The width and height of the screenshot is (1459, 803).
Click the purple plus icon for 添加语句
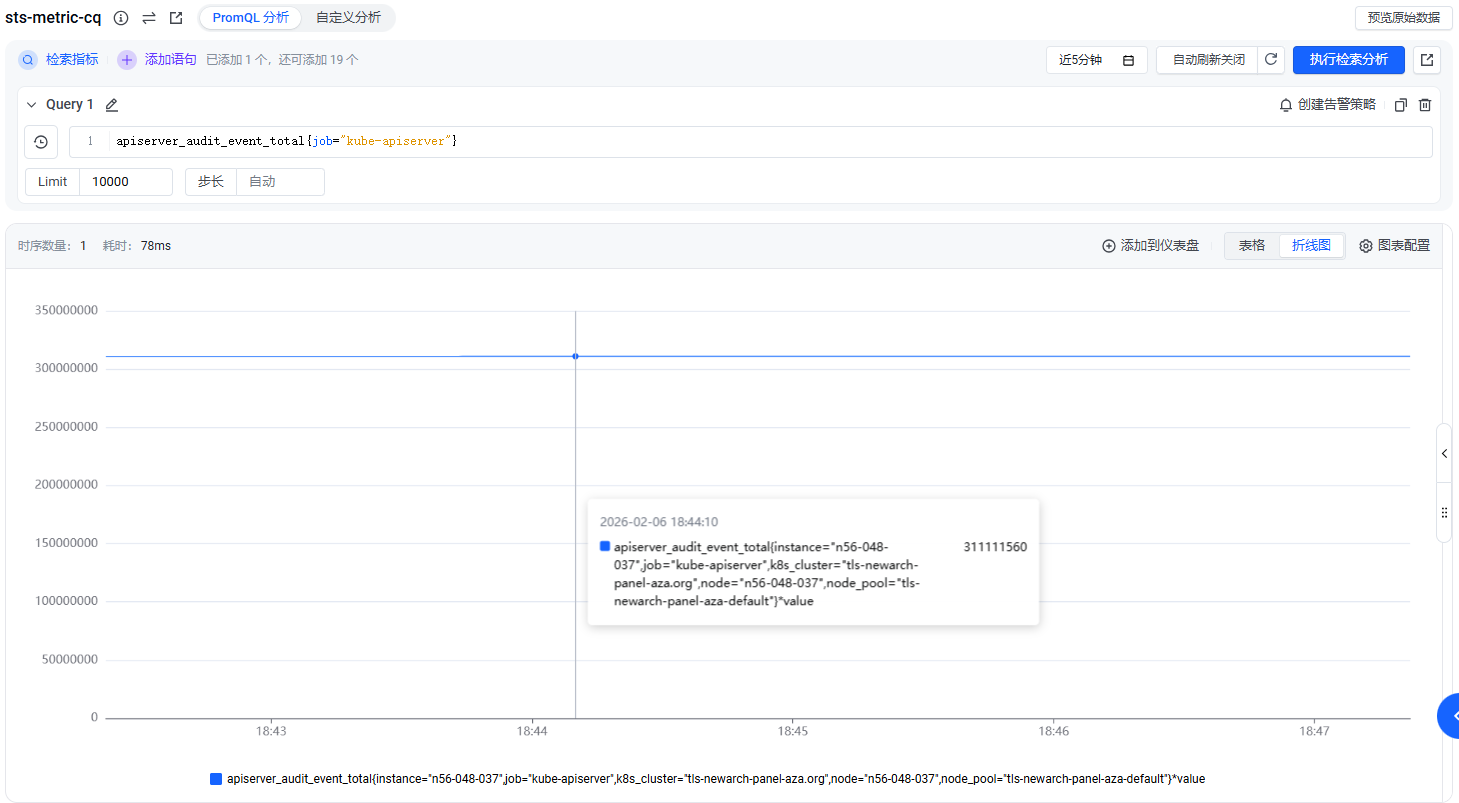pos(127,60)
